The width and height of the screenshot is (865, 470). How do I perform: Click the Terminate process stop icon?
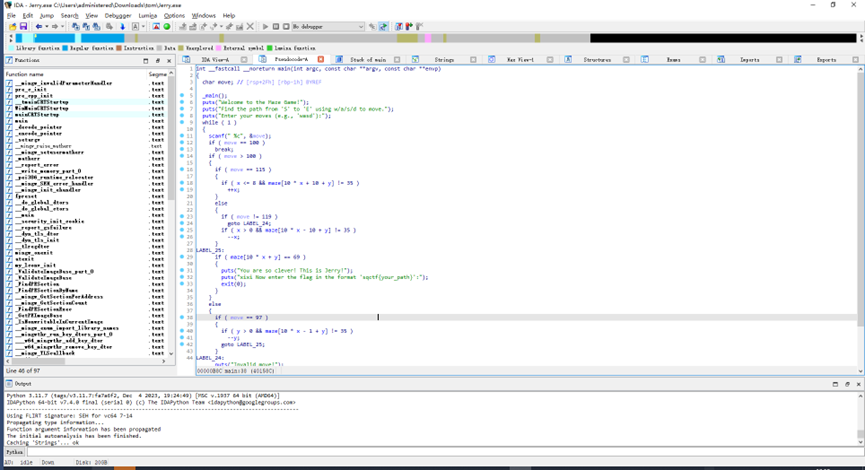click(x=286, y=27)
